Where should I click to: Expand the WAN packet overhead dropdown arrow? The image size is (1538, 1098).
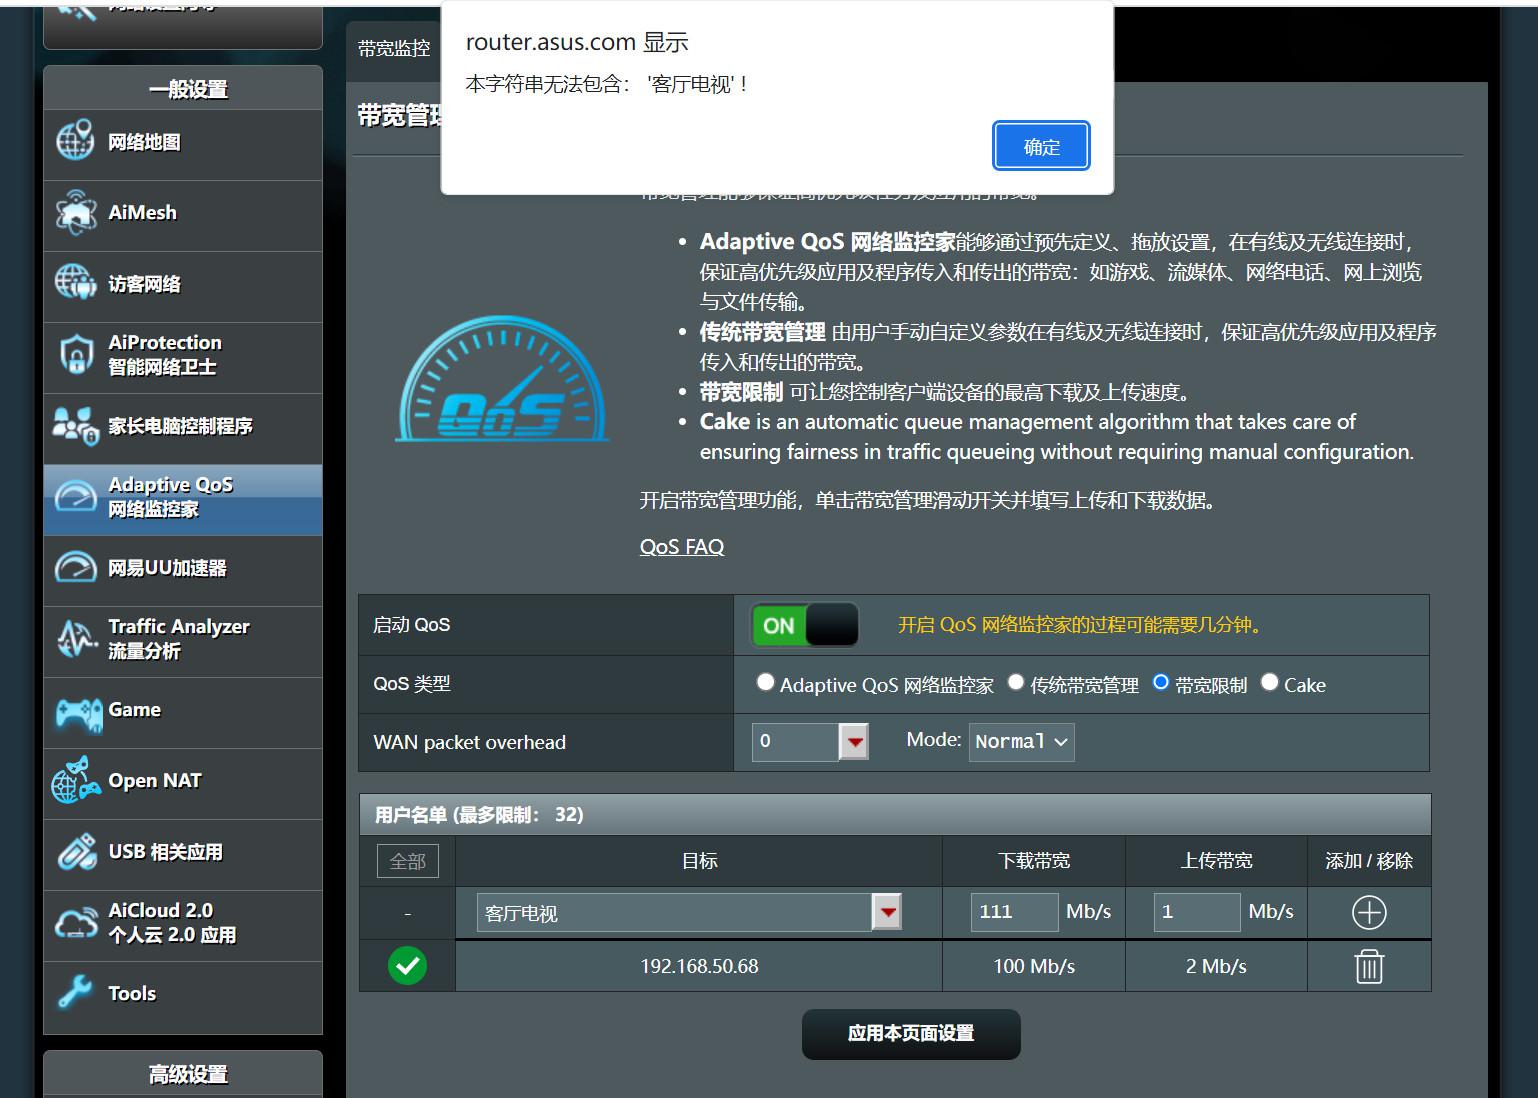853,742
